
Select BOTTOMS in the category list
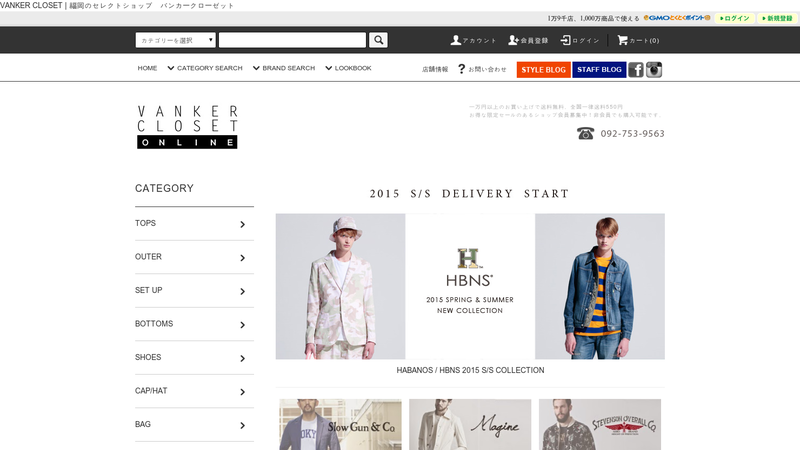[154, 323]
